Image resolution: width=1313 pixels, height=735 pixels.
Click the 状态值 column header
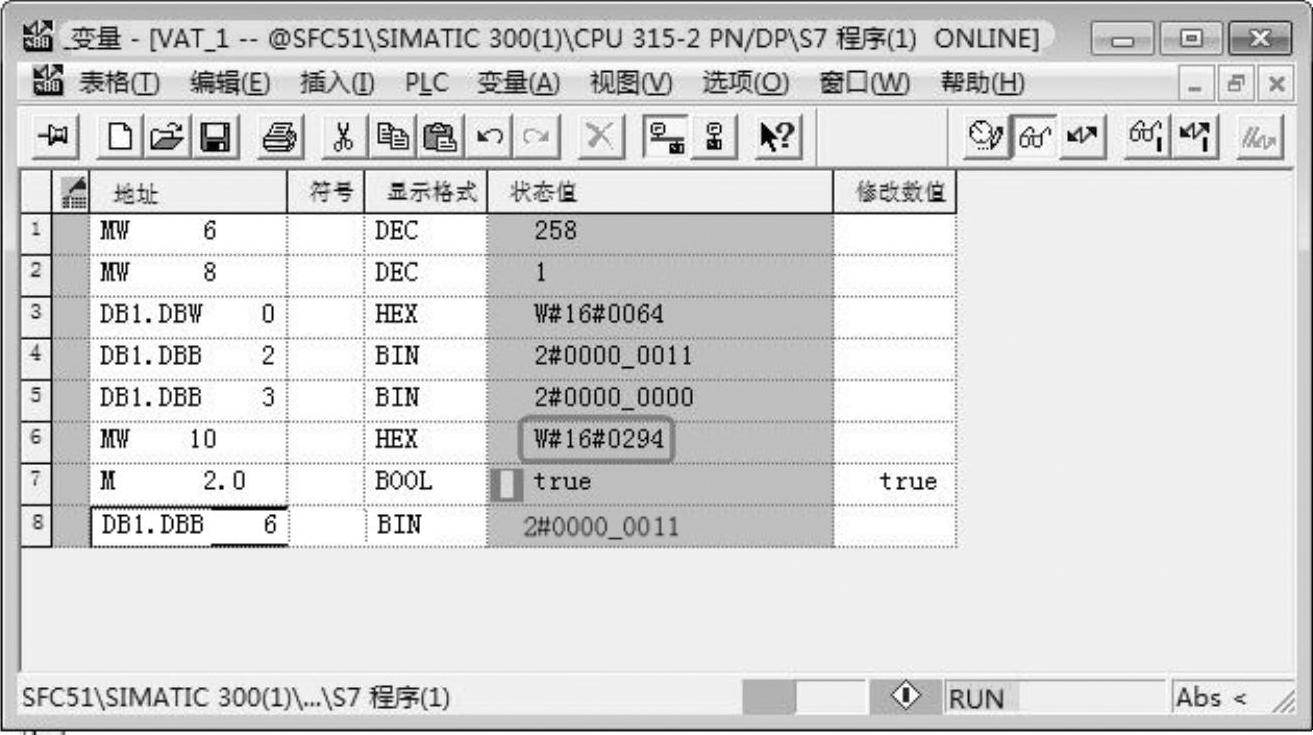point(660,190)
